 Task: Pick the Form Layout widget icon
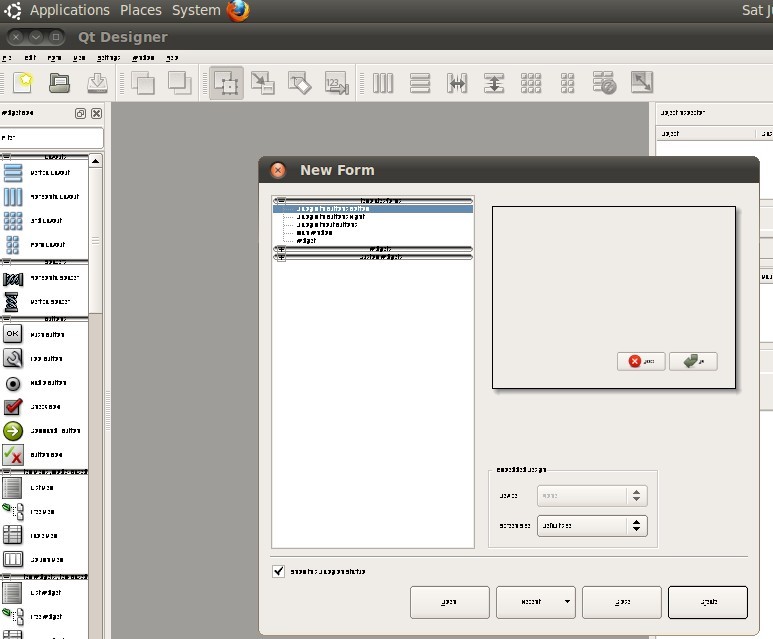pyautogui.click(x=13, y=245)
